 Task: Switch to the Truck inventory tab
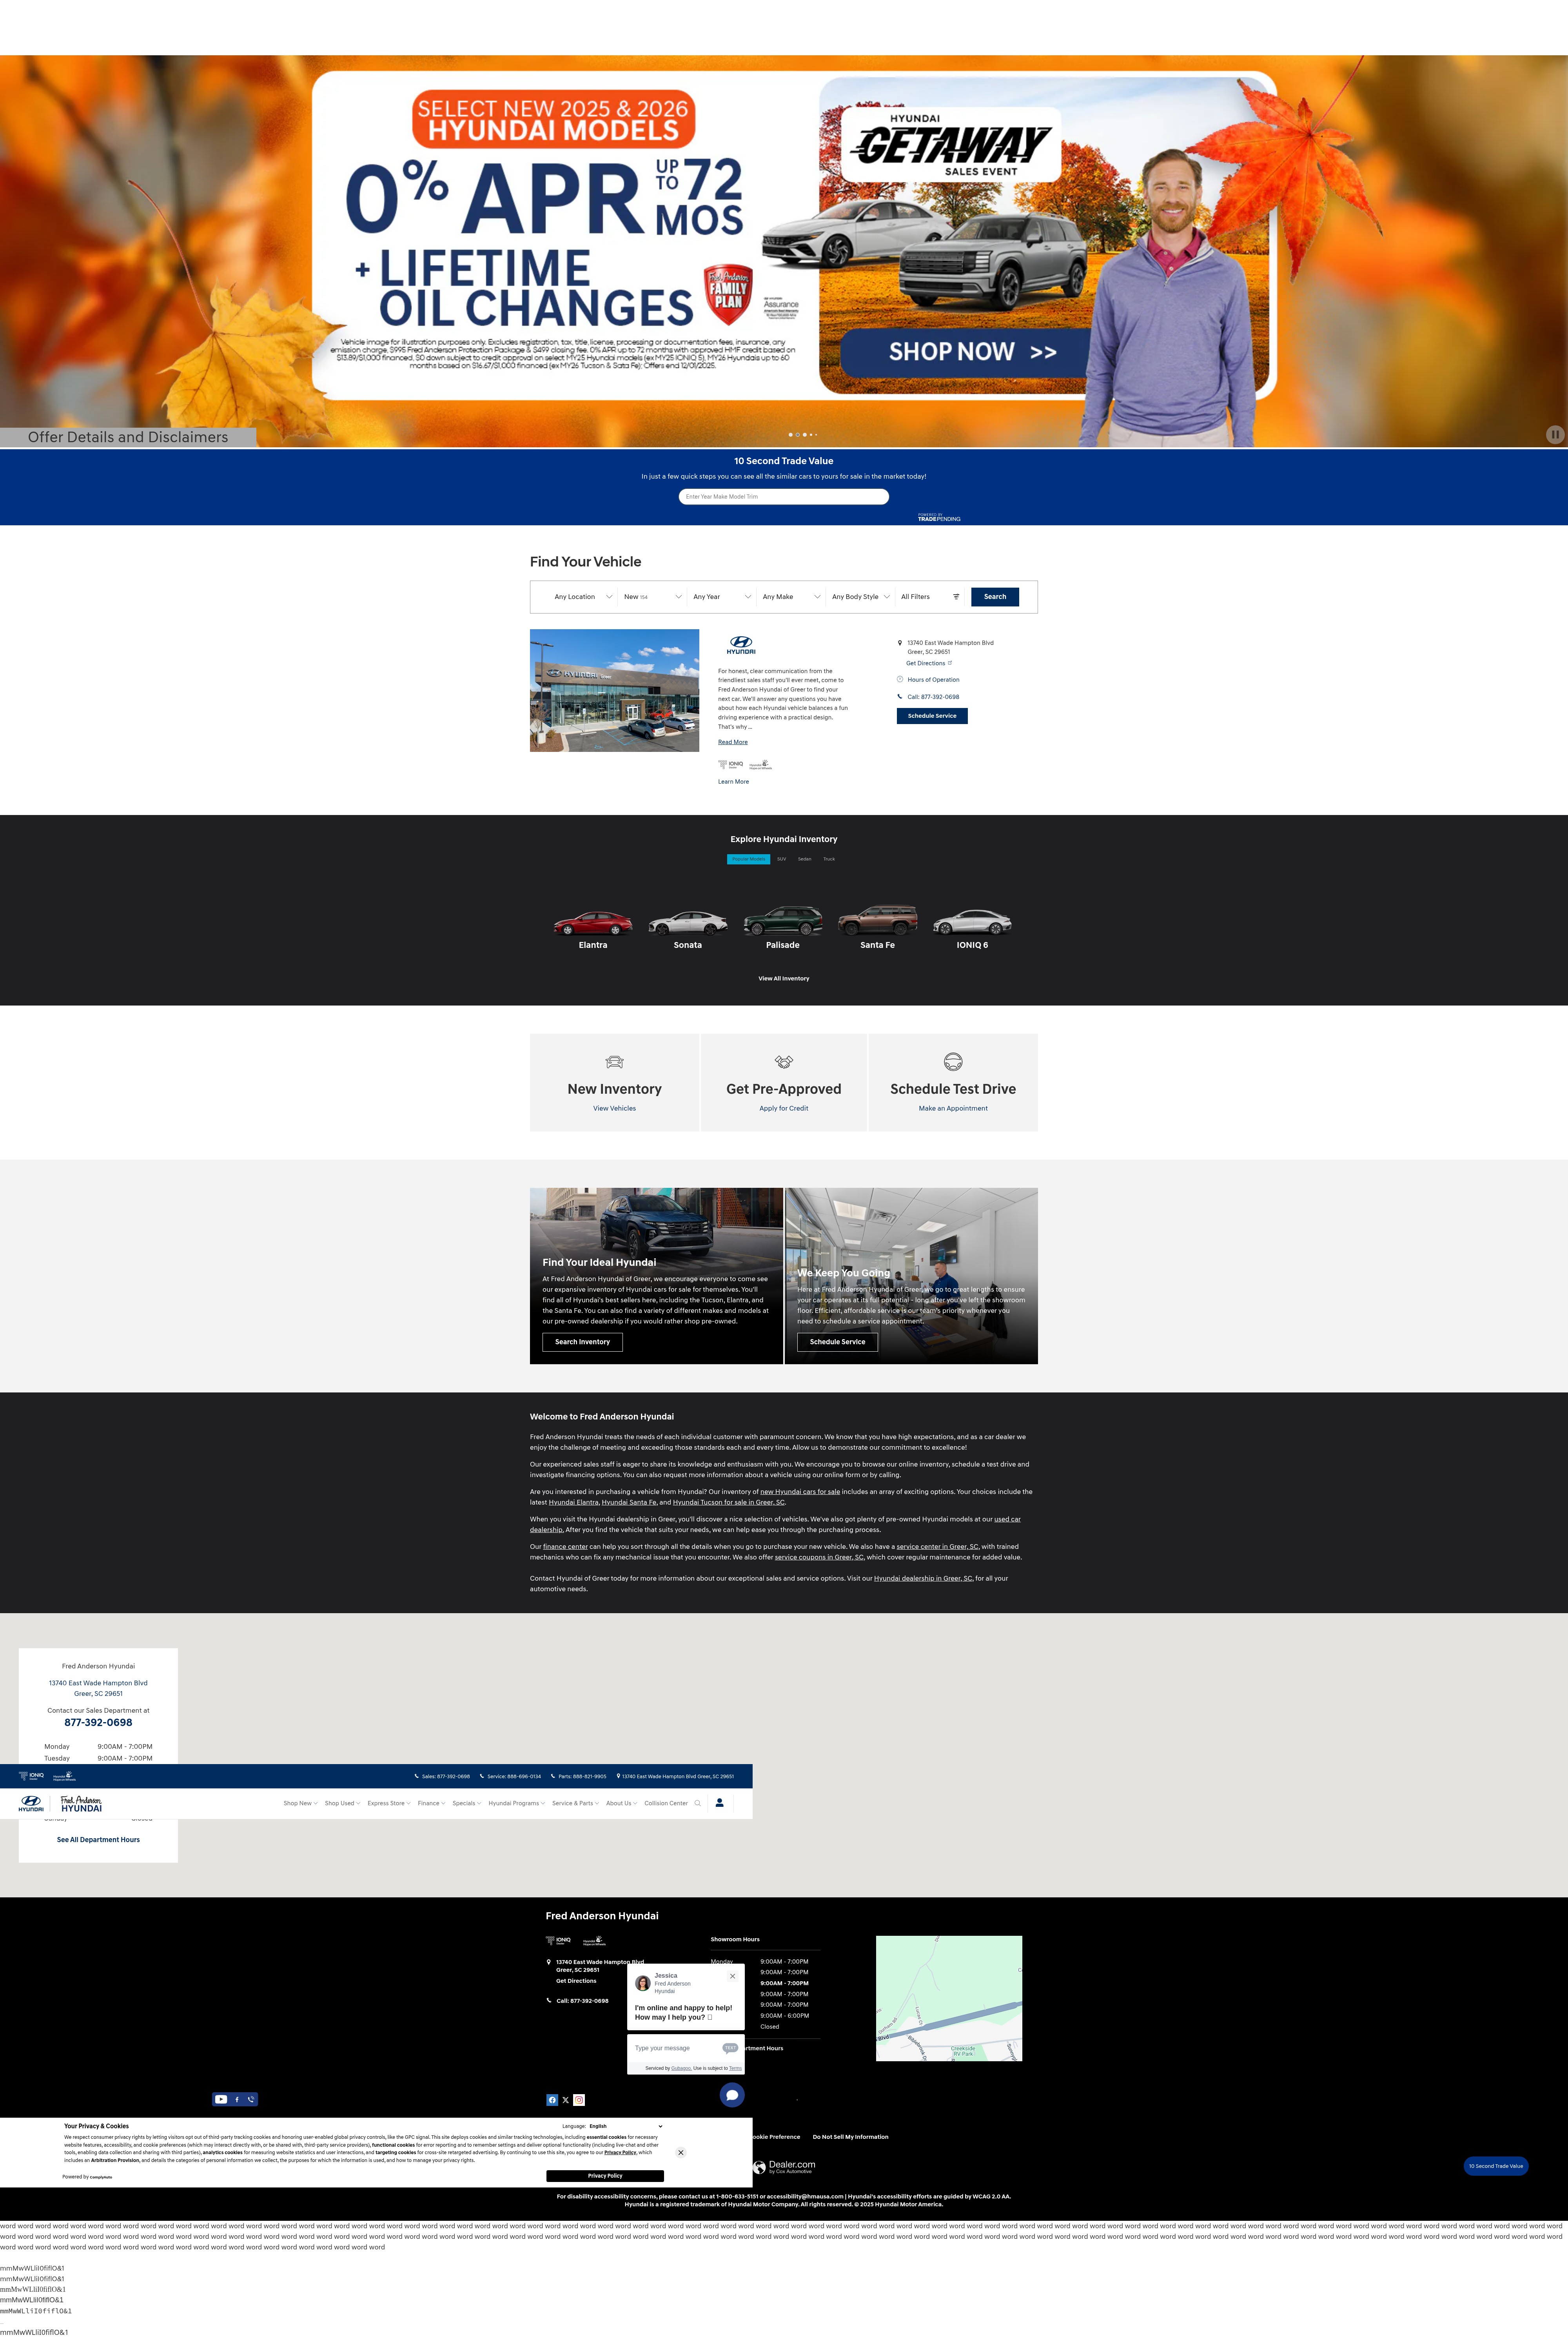829,859
